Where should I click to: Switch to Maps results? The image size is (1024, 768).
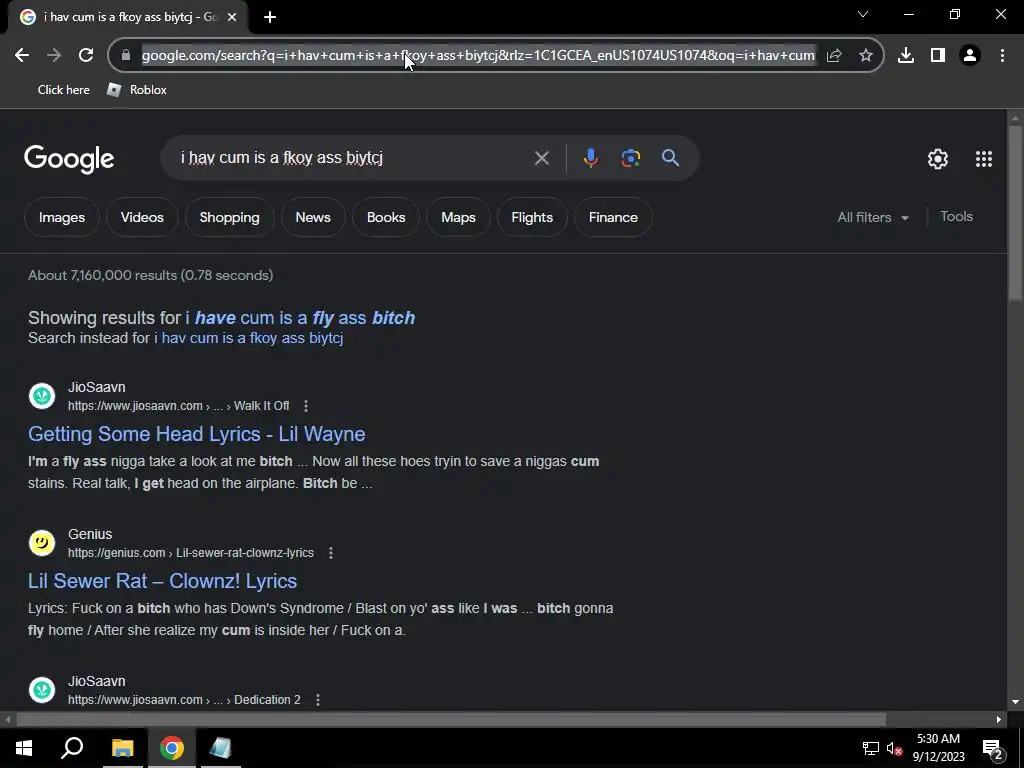click(x=458, y=217)
